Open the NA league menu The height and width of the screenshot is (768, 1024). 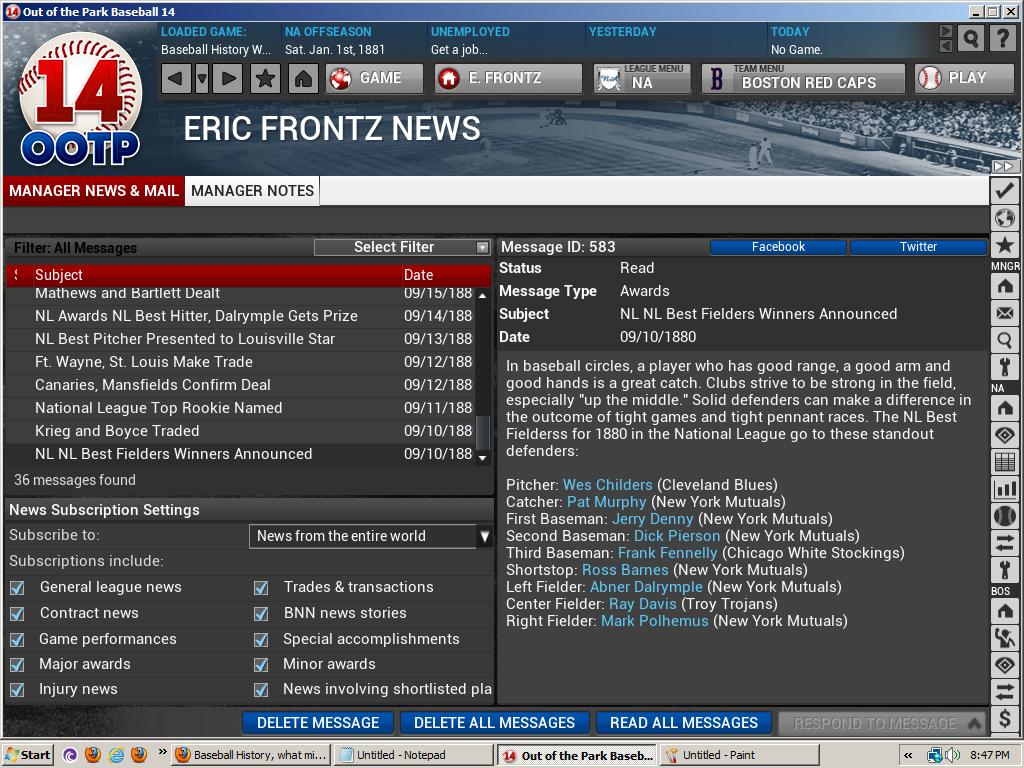tap(641, 78)
